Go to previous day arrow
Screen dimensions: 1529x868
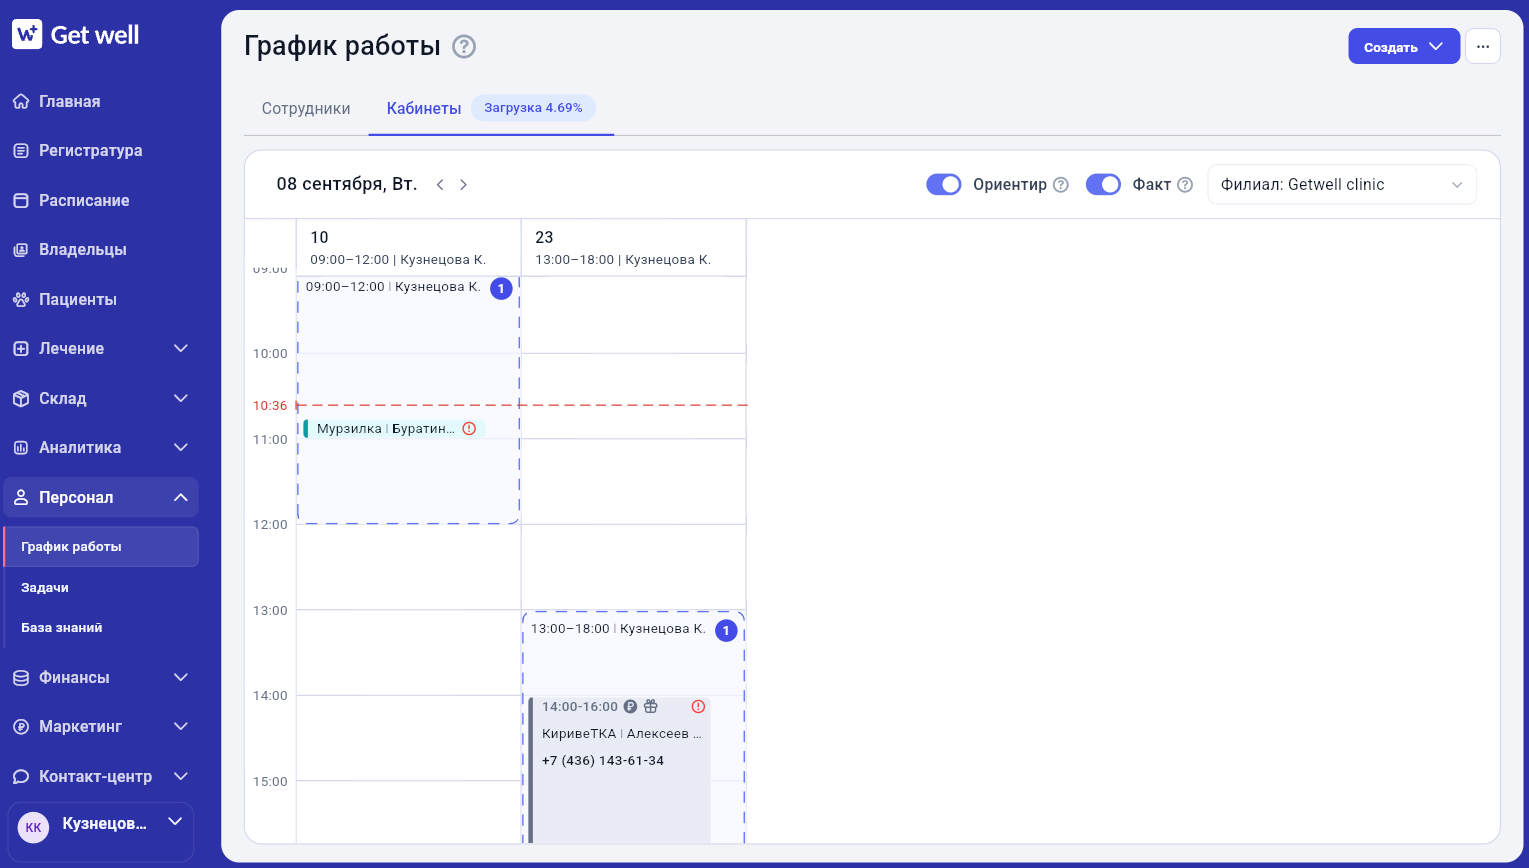coord(440,184)
